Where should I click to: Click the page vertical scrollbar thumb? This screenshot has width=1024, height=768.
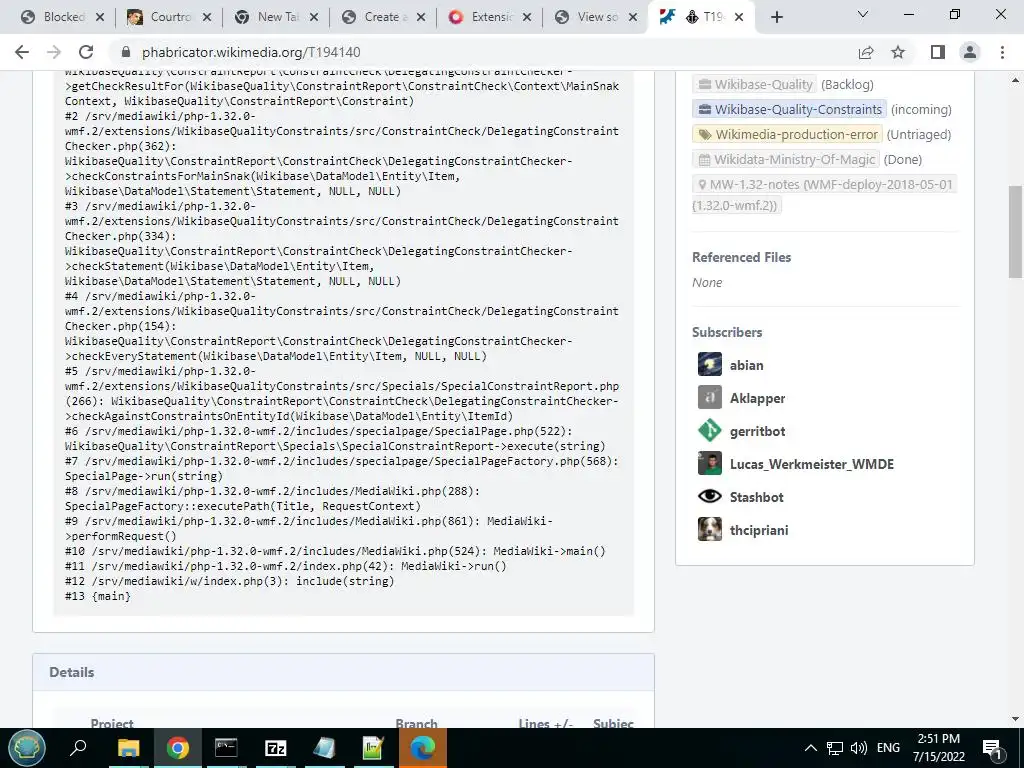click(1016, 232)
